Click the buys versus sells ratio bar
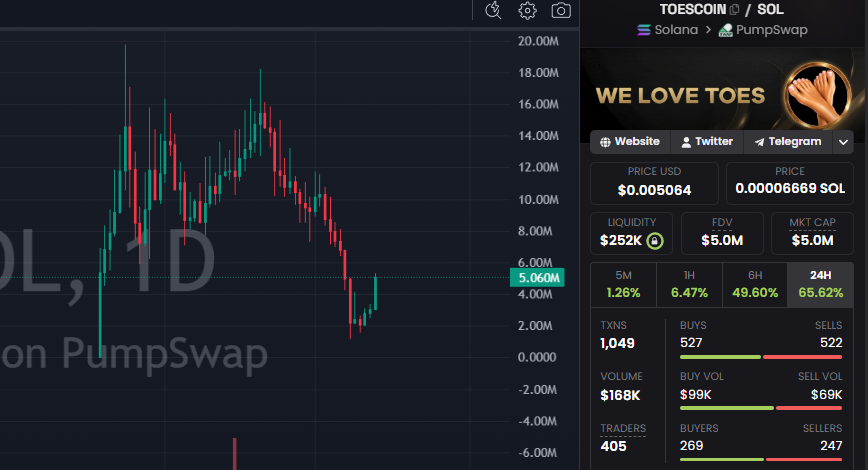This screenshot has height=470, width=868. [761, 357]
